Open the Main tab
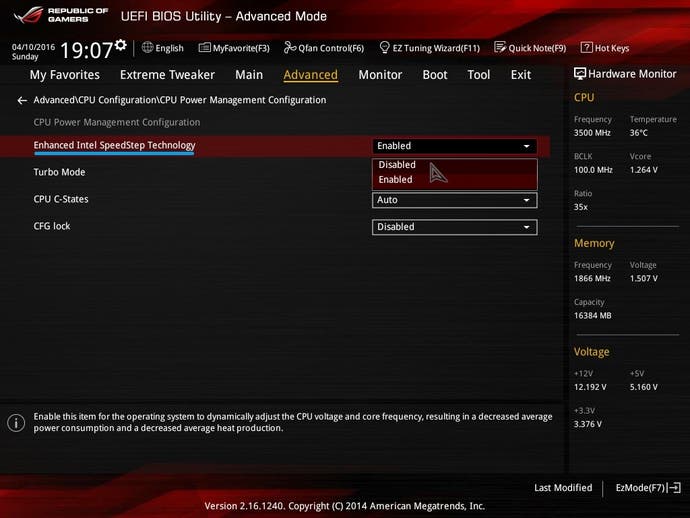Screen dimensions: 690x518 click(249, 75)
